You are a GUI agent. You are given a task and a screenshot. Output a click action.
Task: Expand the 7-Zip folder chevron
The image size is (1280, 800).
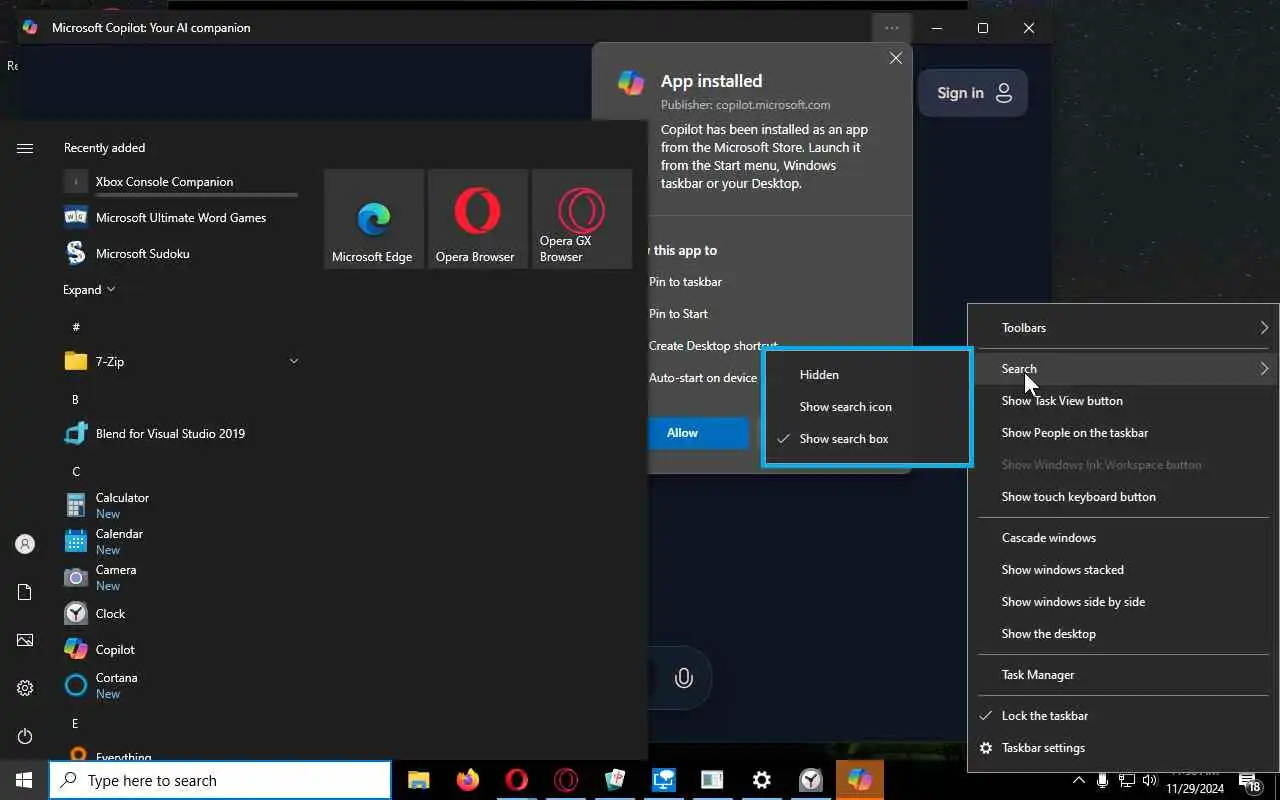(x=293, y=361)
